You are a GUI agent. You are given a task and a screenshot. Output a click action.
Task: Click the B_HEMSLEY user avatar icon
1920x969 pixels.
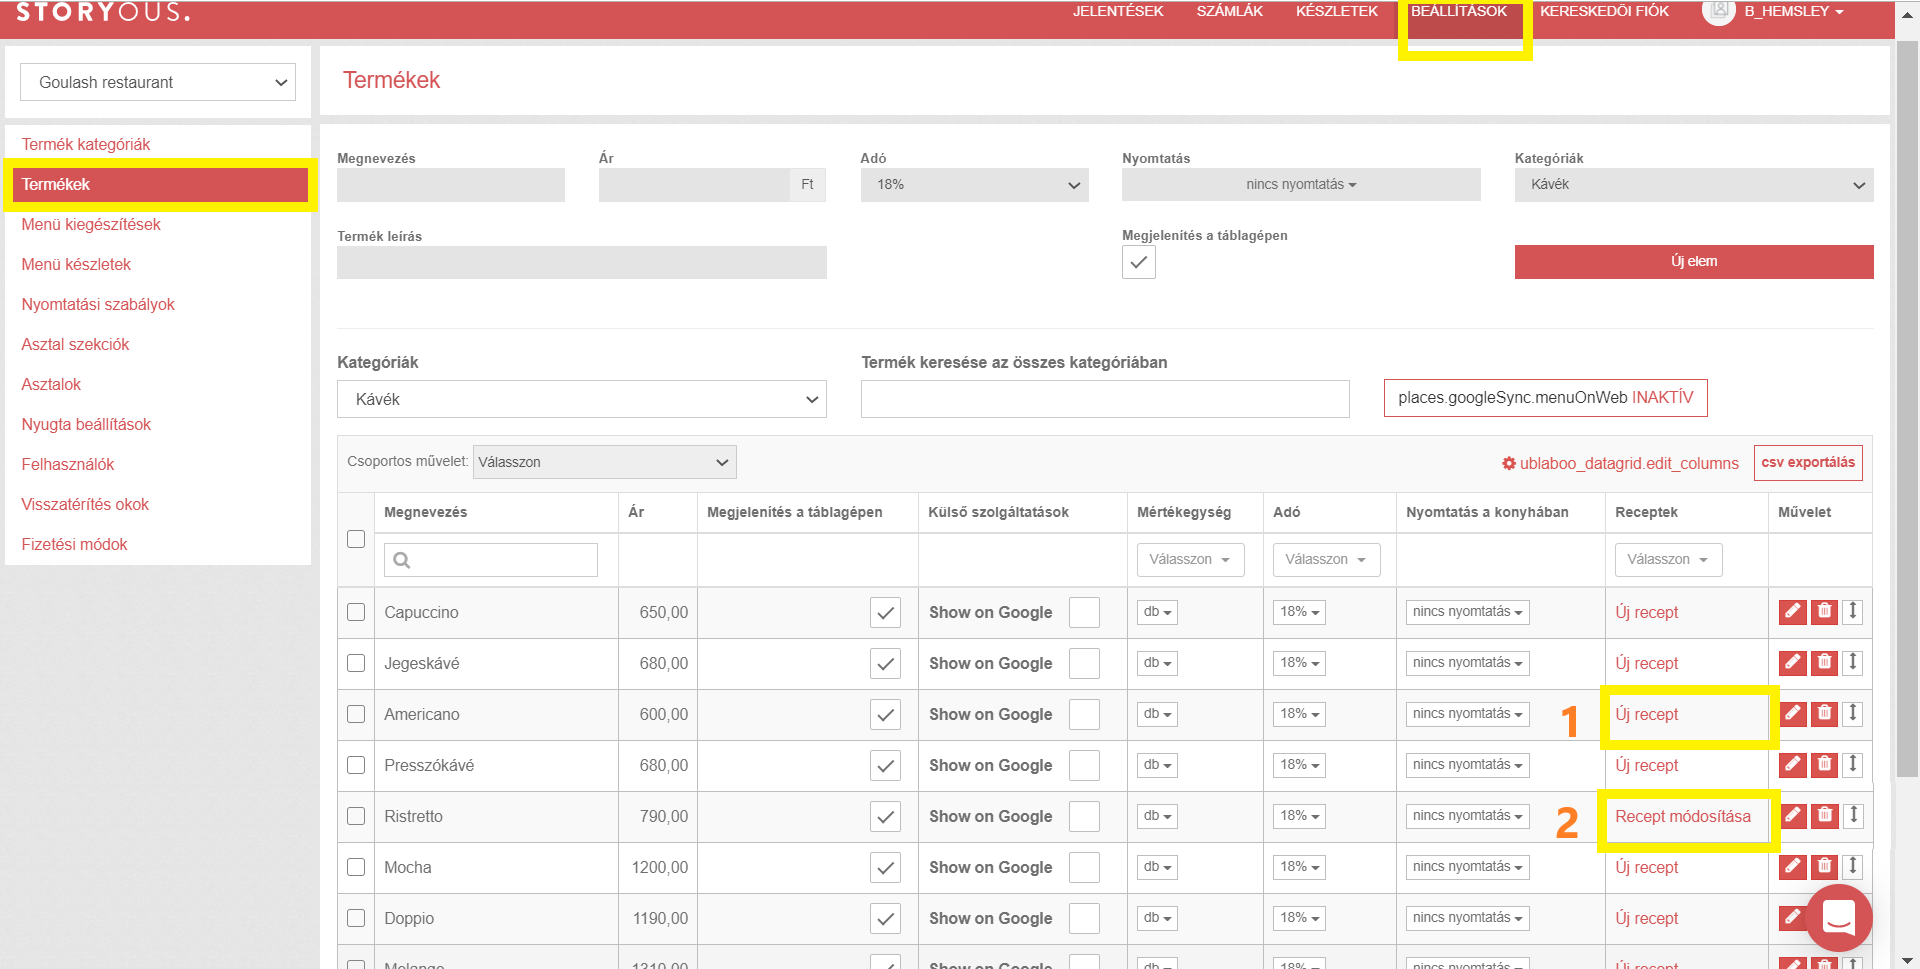click(1718, 11)
